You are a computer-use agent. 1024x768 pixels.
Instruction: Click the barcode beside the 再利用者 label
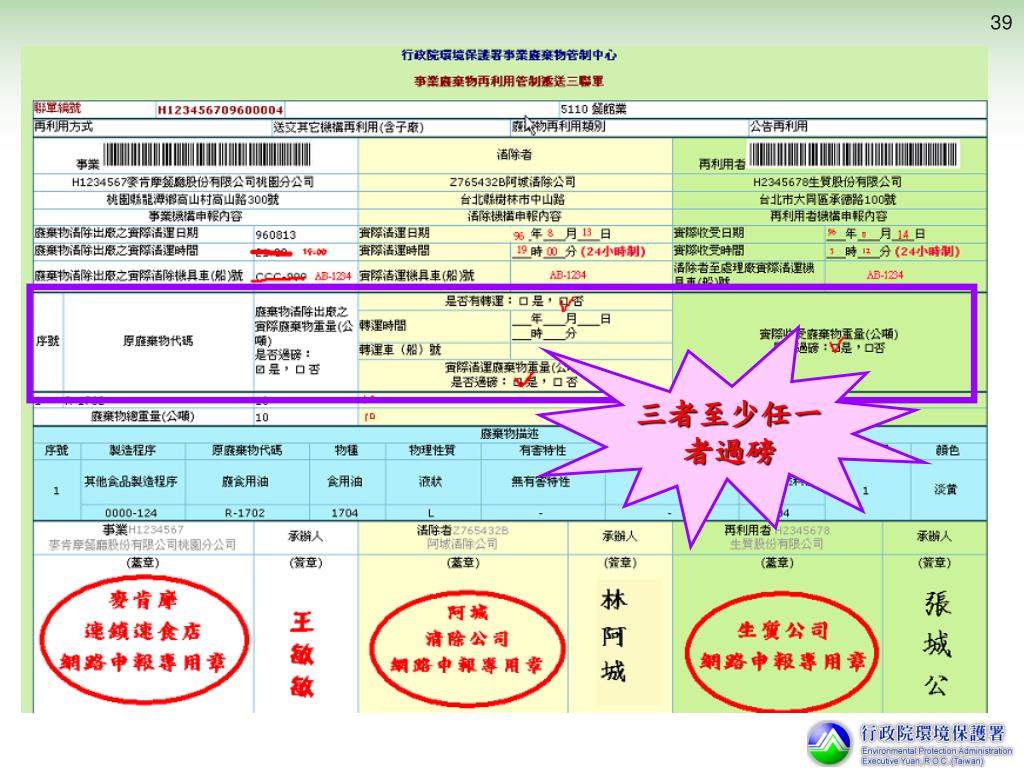[x=853, y=155]
